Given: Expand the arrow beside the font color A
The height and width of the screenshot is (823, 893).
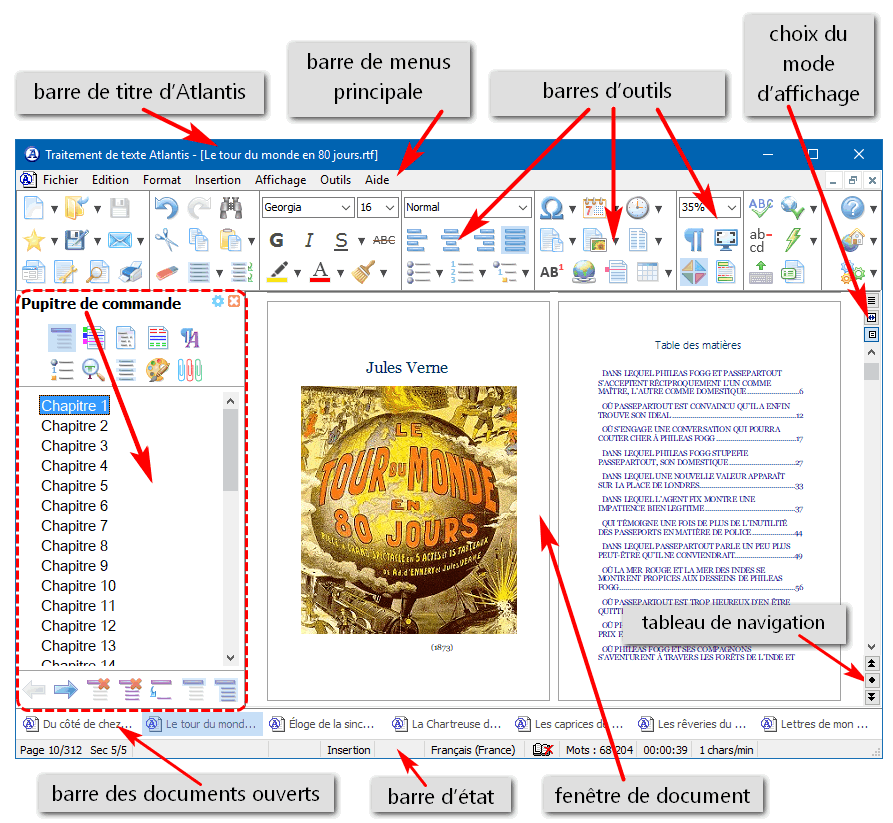Looking at the screenshot, I should tap(341, 273).
